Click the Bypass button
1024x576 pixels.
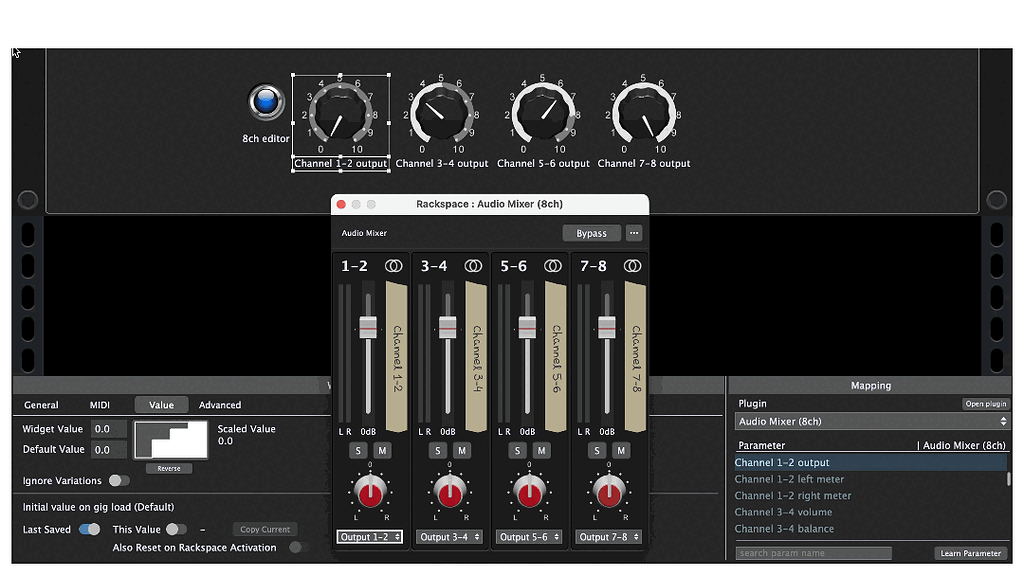[x=591, y=233]
